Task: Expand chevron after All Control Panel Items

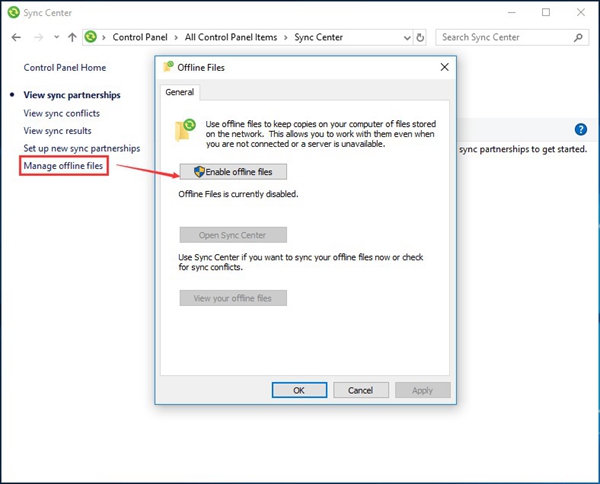Action: [285, 37]
